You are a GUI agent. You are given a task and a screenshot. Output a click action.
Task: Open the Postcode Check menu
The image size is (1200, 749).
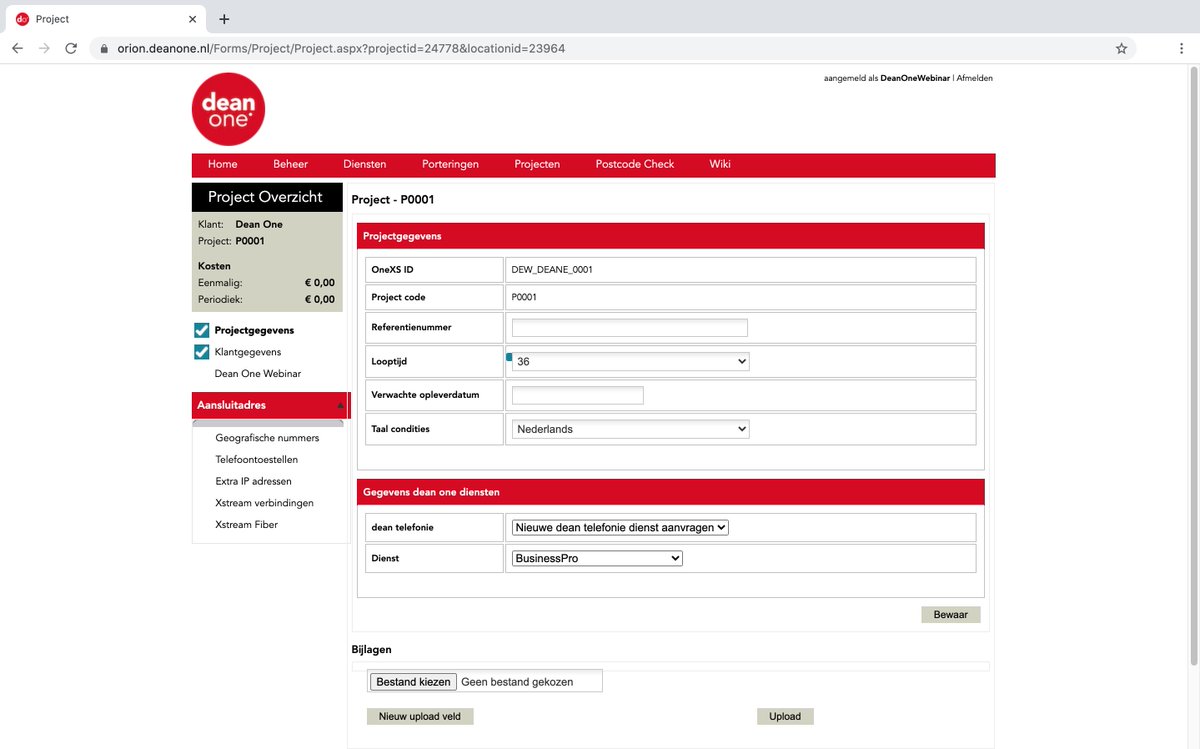point(635,164)
